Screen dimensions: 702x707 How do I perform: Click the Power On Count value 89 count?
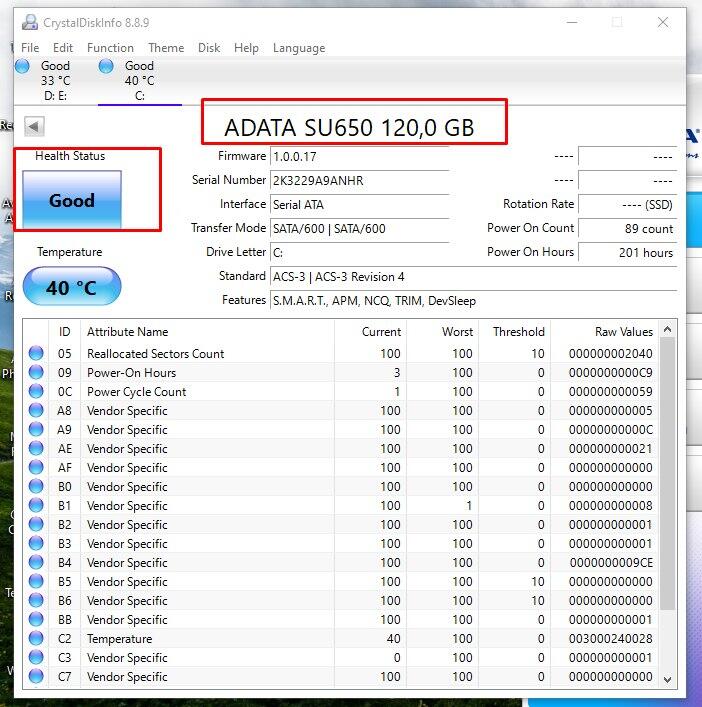[628, 229]
